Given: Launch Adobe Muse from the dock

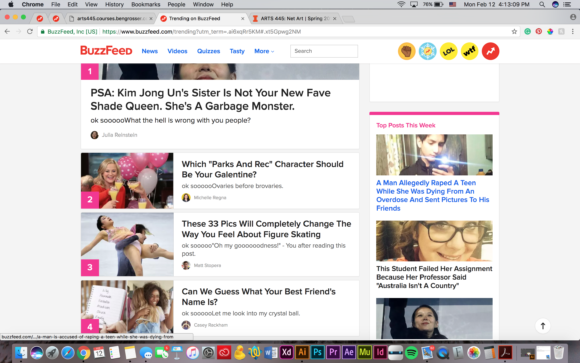Looking at the screenshot, I should click(x=364, y=352).
